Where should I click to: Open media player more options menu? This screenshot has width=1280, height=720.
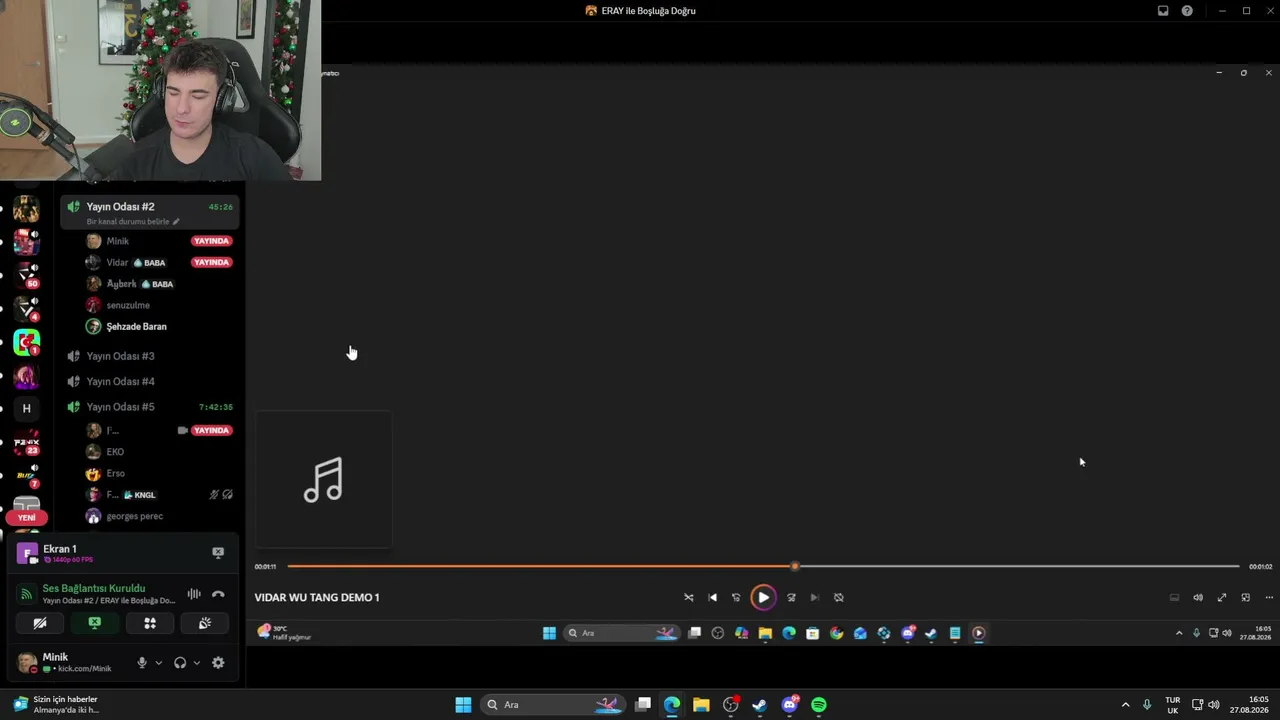[1269, 597]
